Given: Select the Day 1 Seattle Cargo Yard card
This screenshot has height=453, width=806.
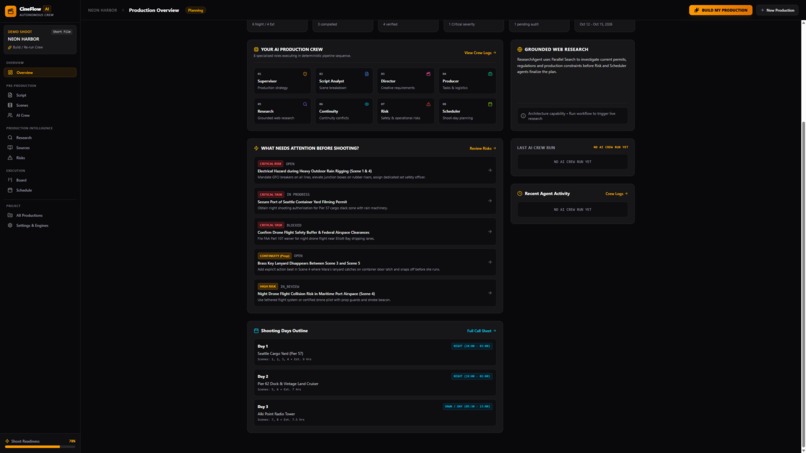Looking at the screenshot, I should pos(375,352).
